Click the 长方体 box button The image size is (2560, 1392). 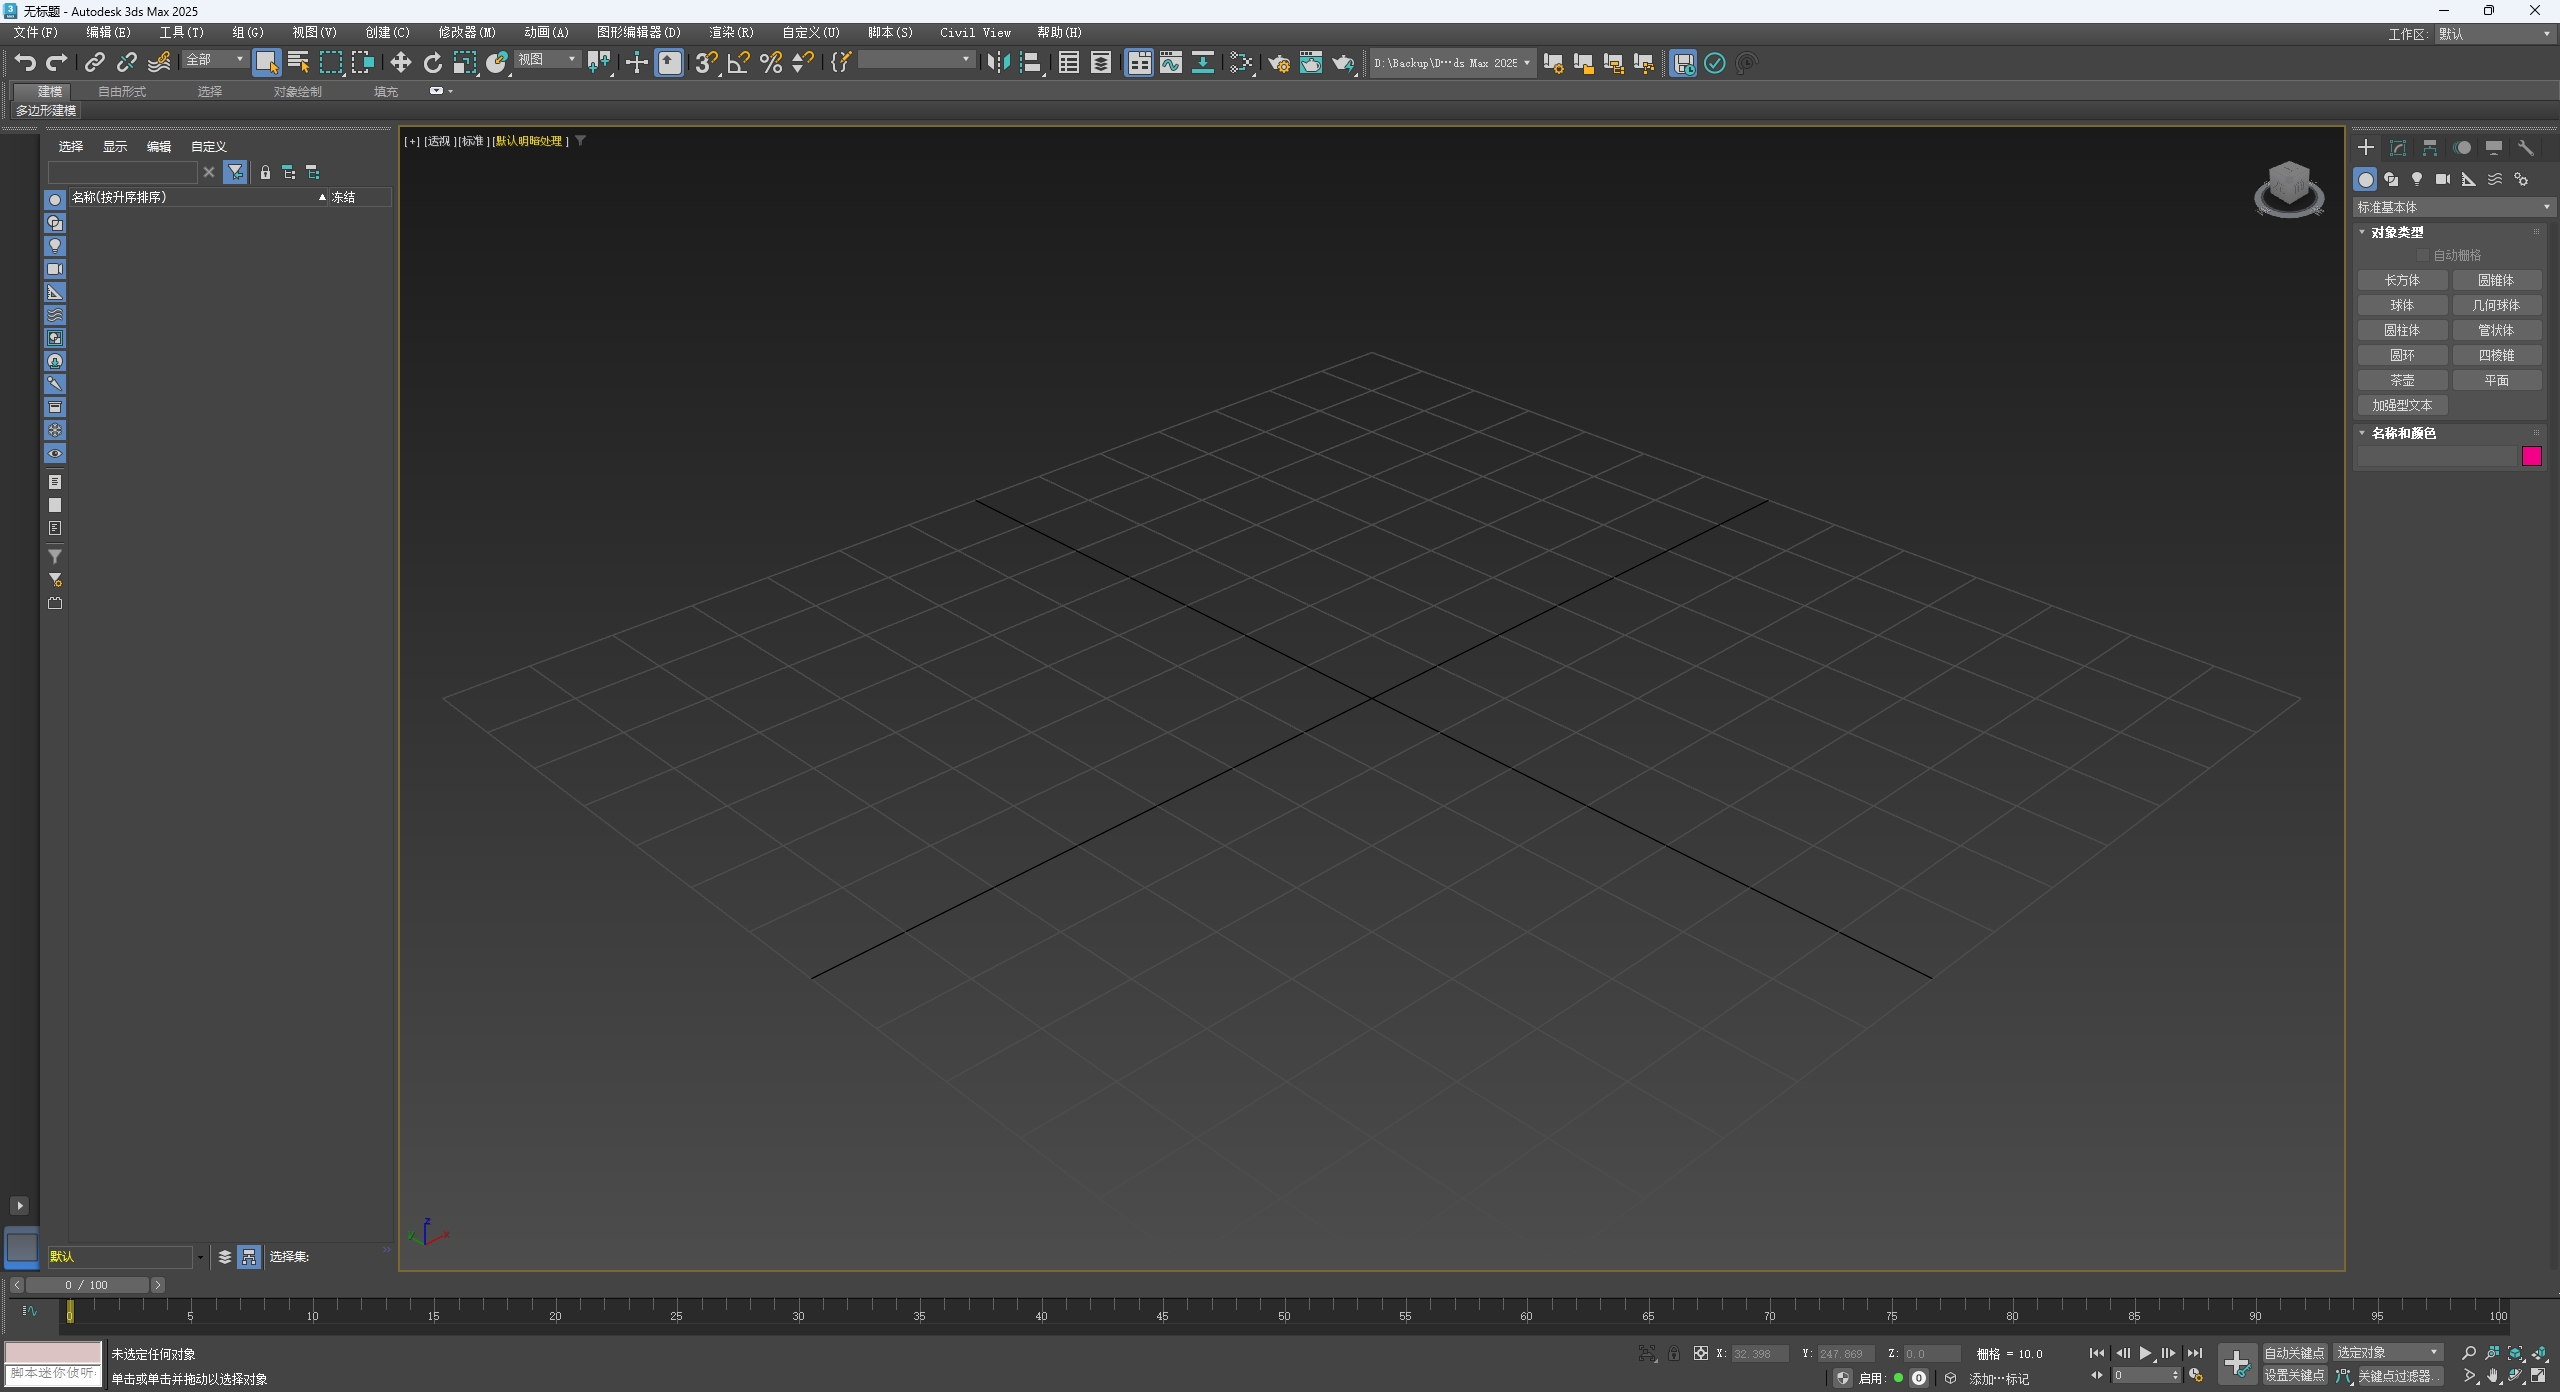(2402, 280)
